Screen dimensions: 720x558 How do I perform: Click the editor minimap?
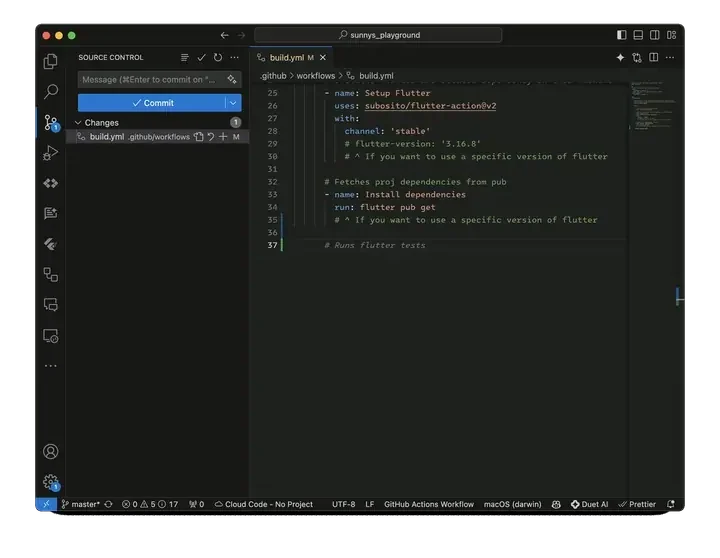click(x=652, y=106)
